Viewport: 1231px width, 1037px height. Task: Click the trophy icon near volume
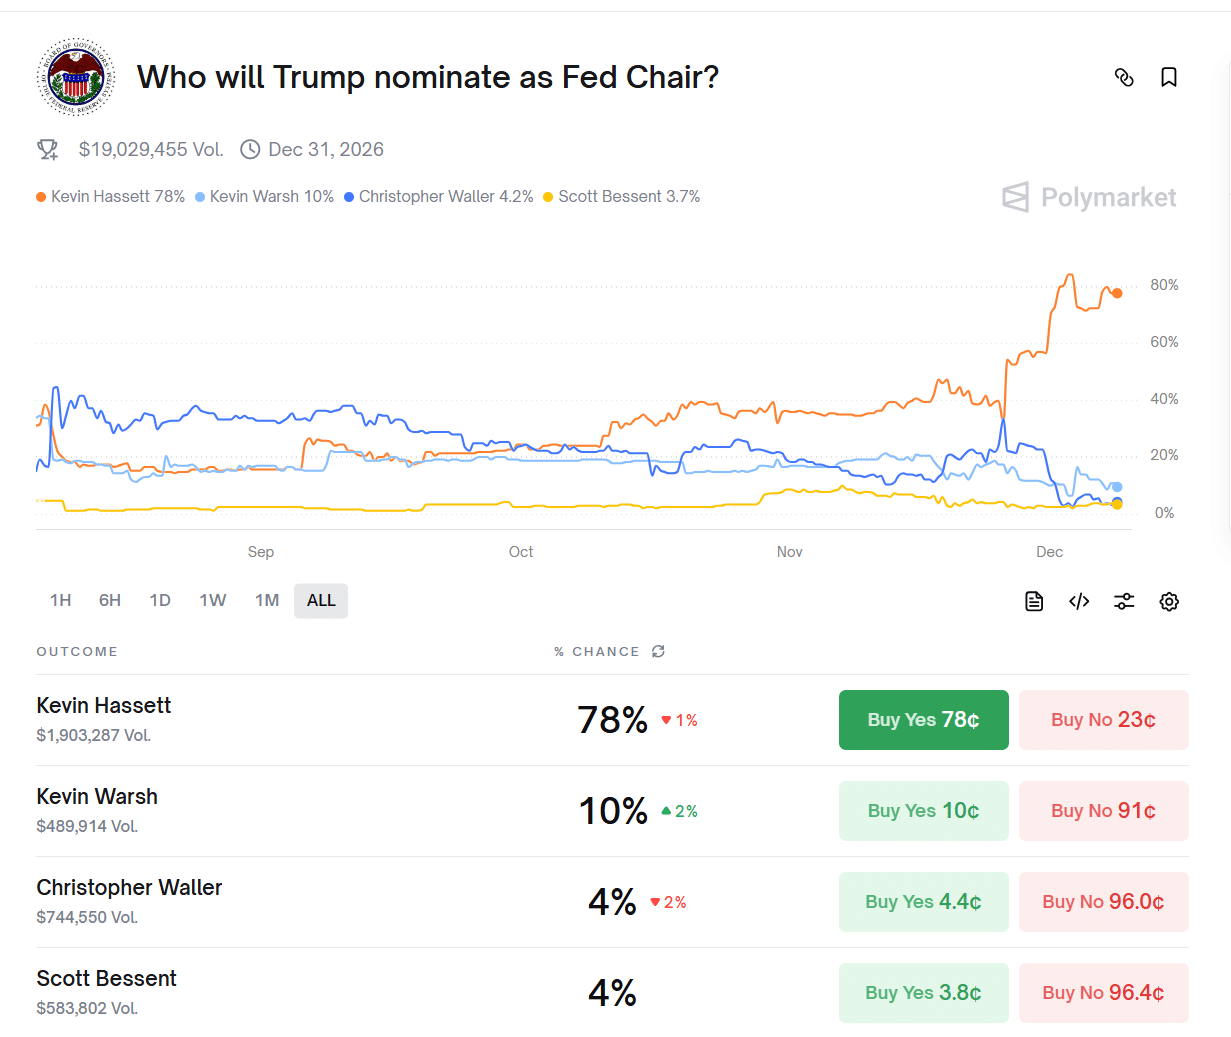pyautogui.click(x=47, y=150)
